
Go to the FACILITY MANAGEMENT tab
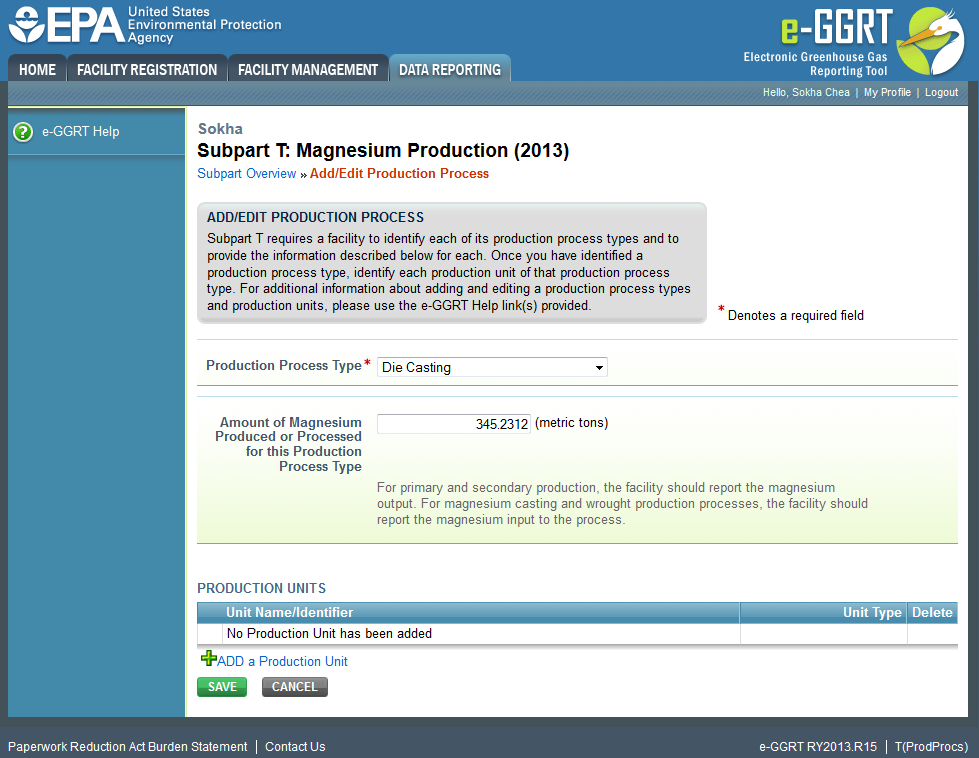(308, 69)
